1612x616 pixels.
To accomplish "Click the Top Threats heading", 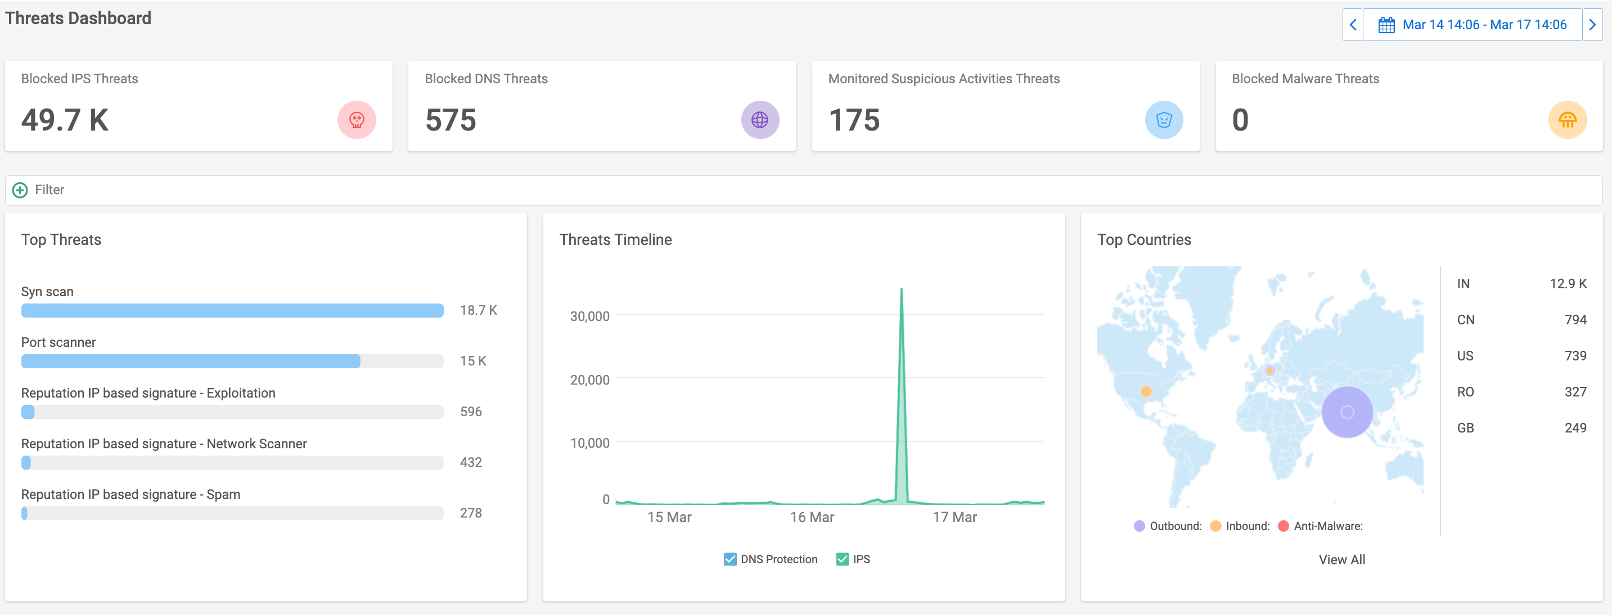I will point(61,240).
